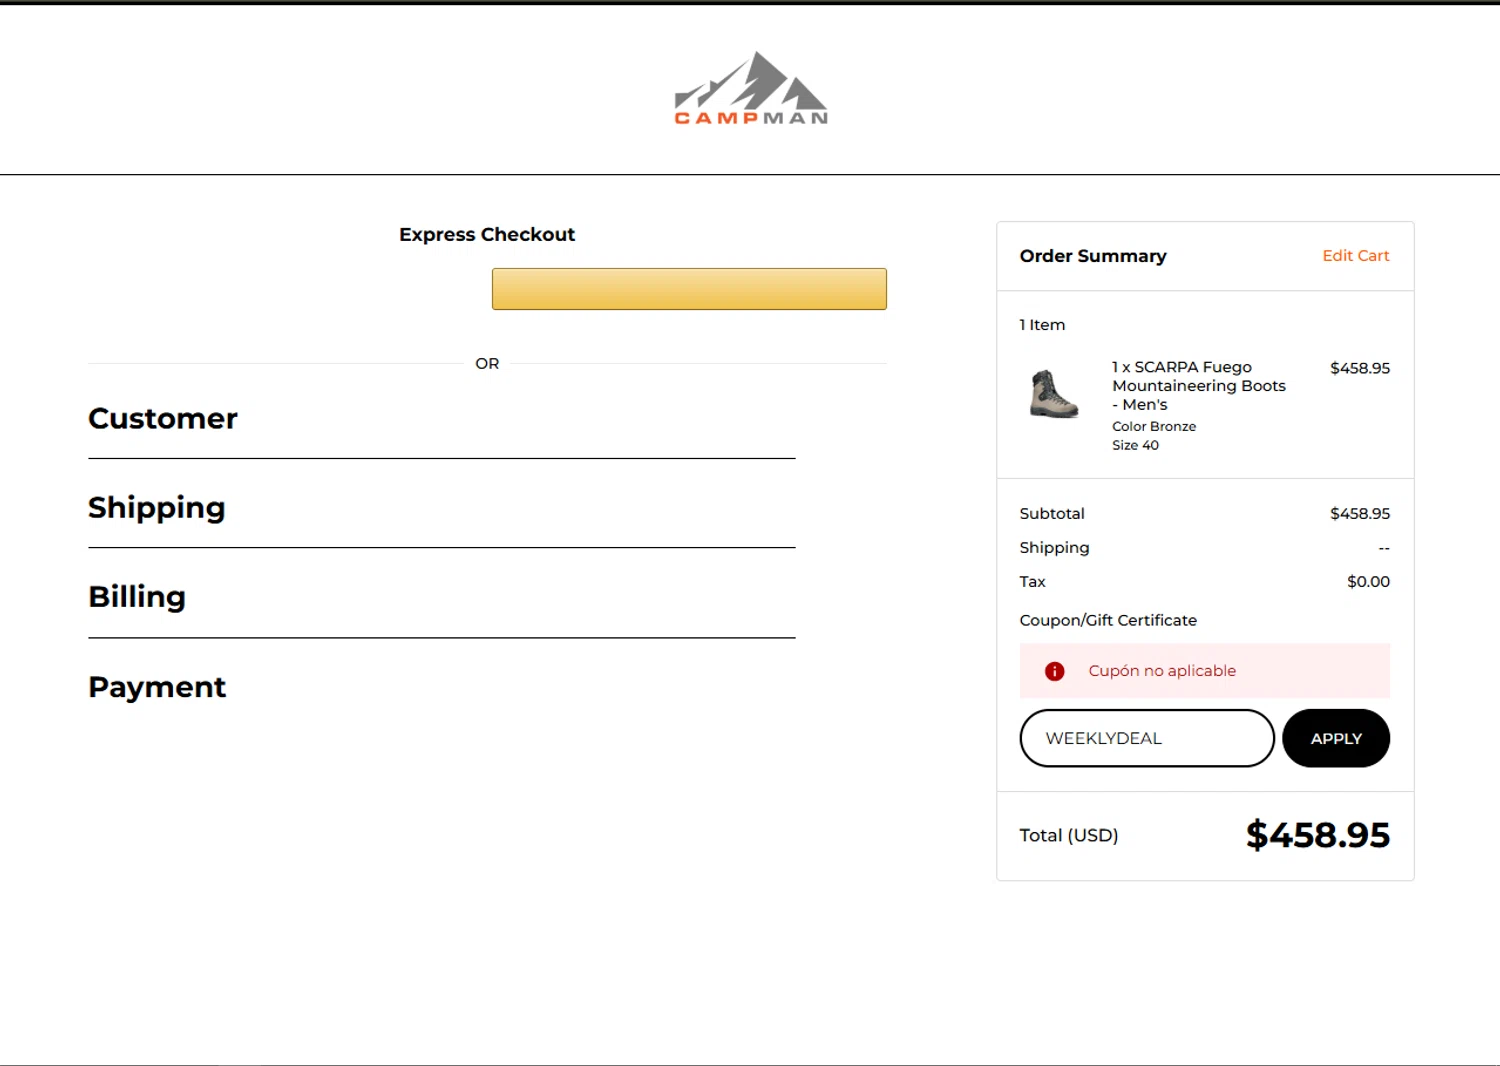Click the Express Checkout heading
1500x1066 pixels.
pyautogui.click(x=487, y=234)
